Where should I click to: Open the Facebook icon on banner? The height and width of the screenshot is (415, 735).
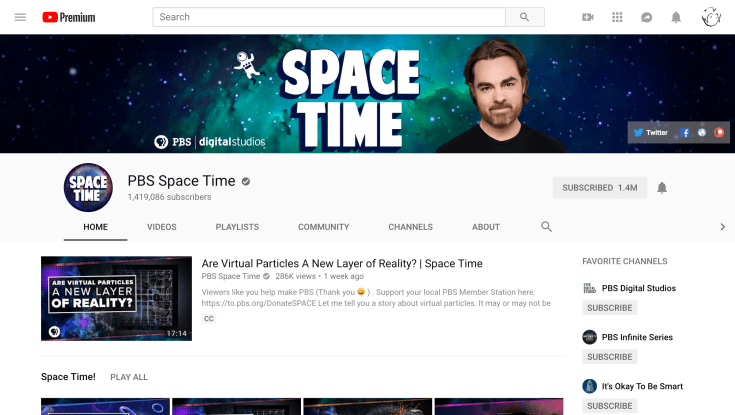685,133
